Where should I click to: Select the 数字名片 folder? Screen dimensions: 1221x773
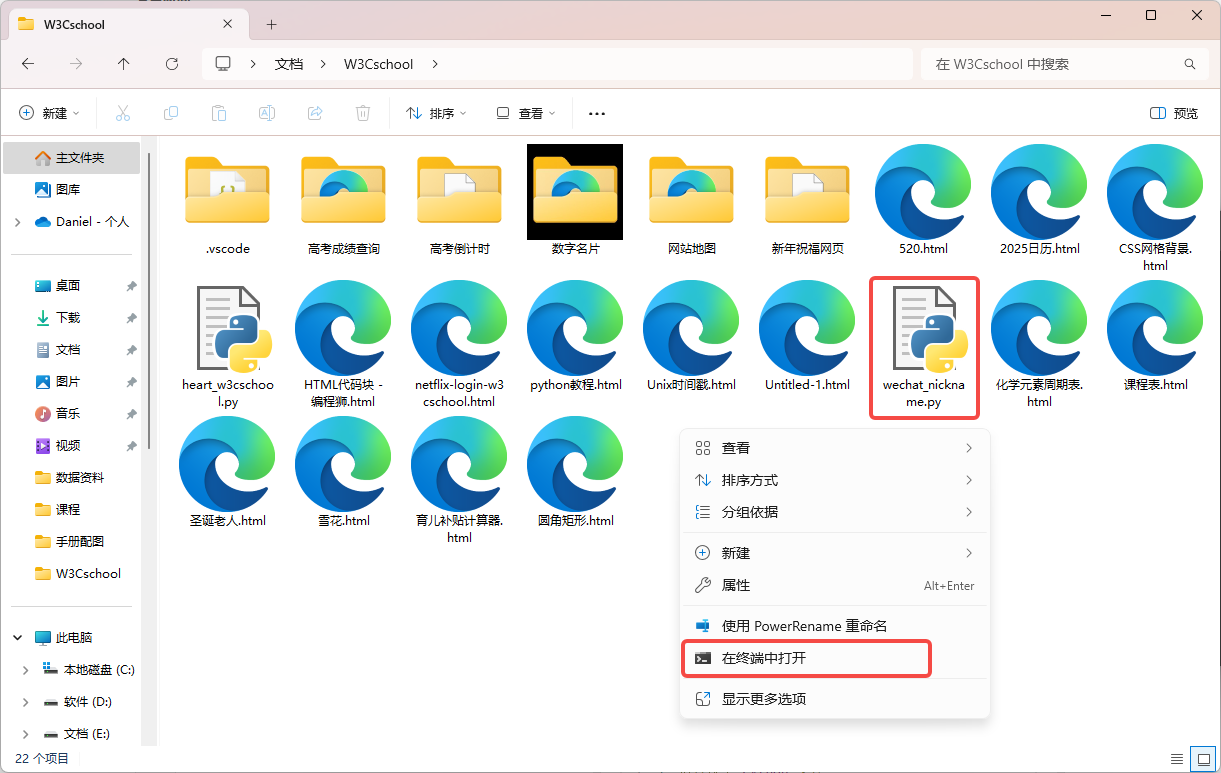coord(575,200)
